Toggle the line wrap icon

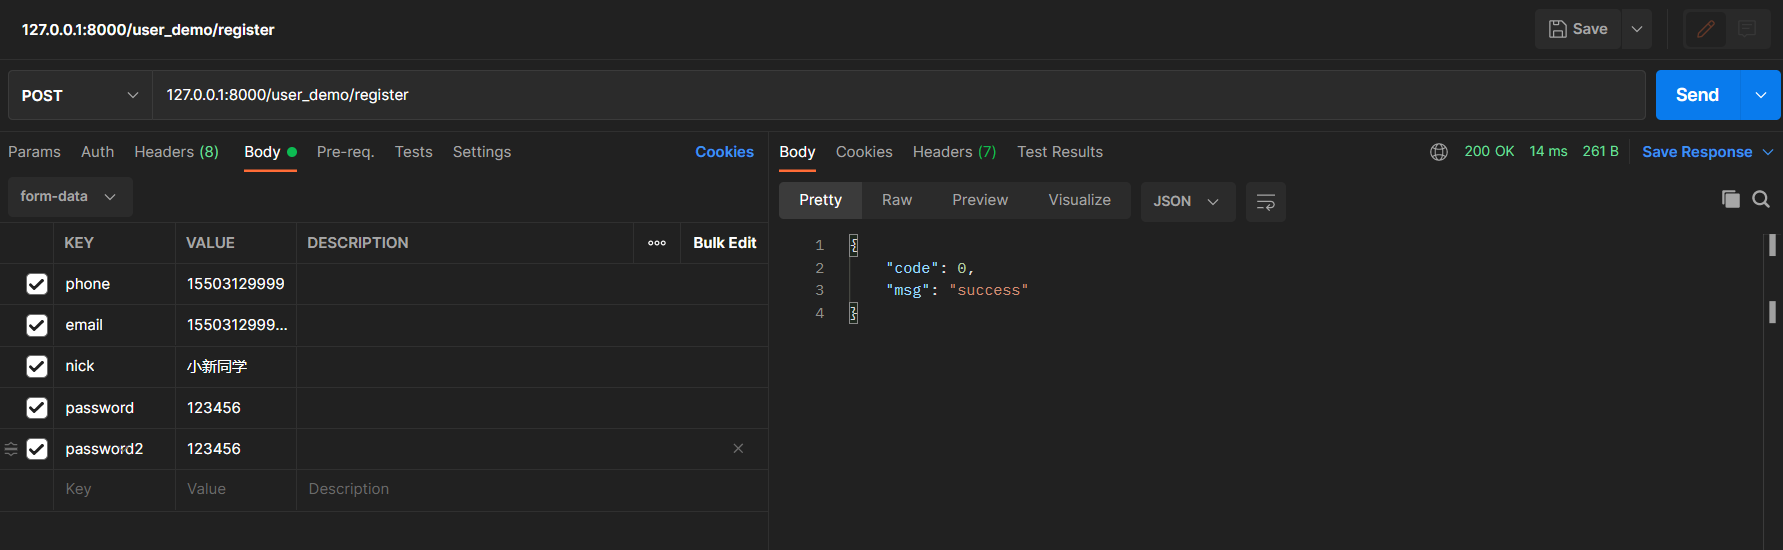click(x=1265, y=201)
